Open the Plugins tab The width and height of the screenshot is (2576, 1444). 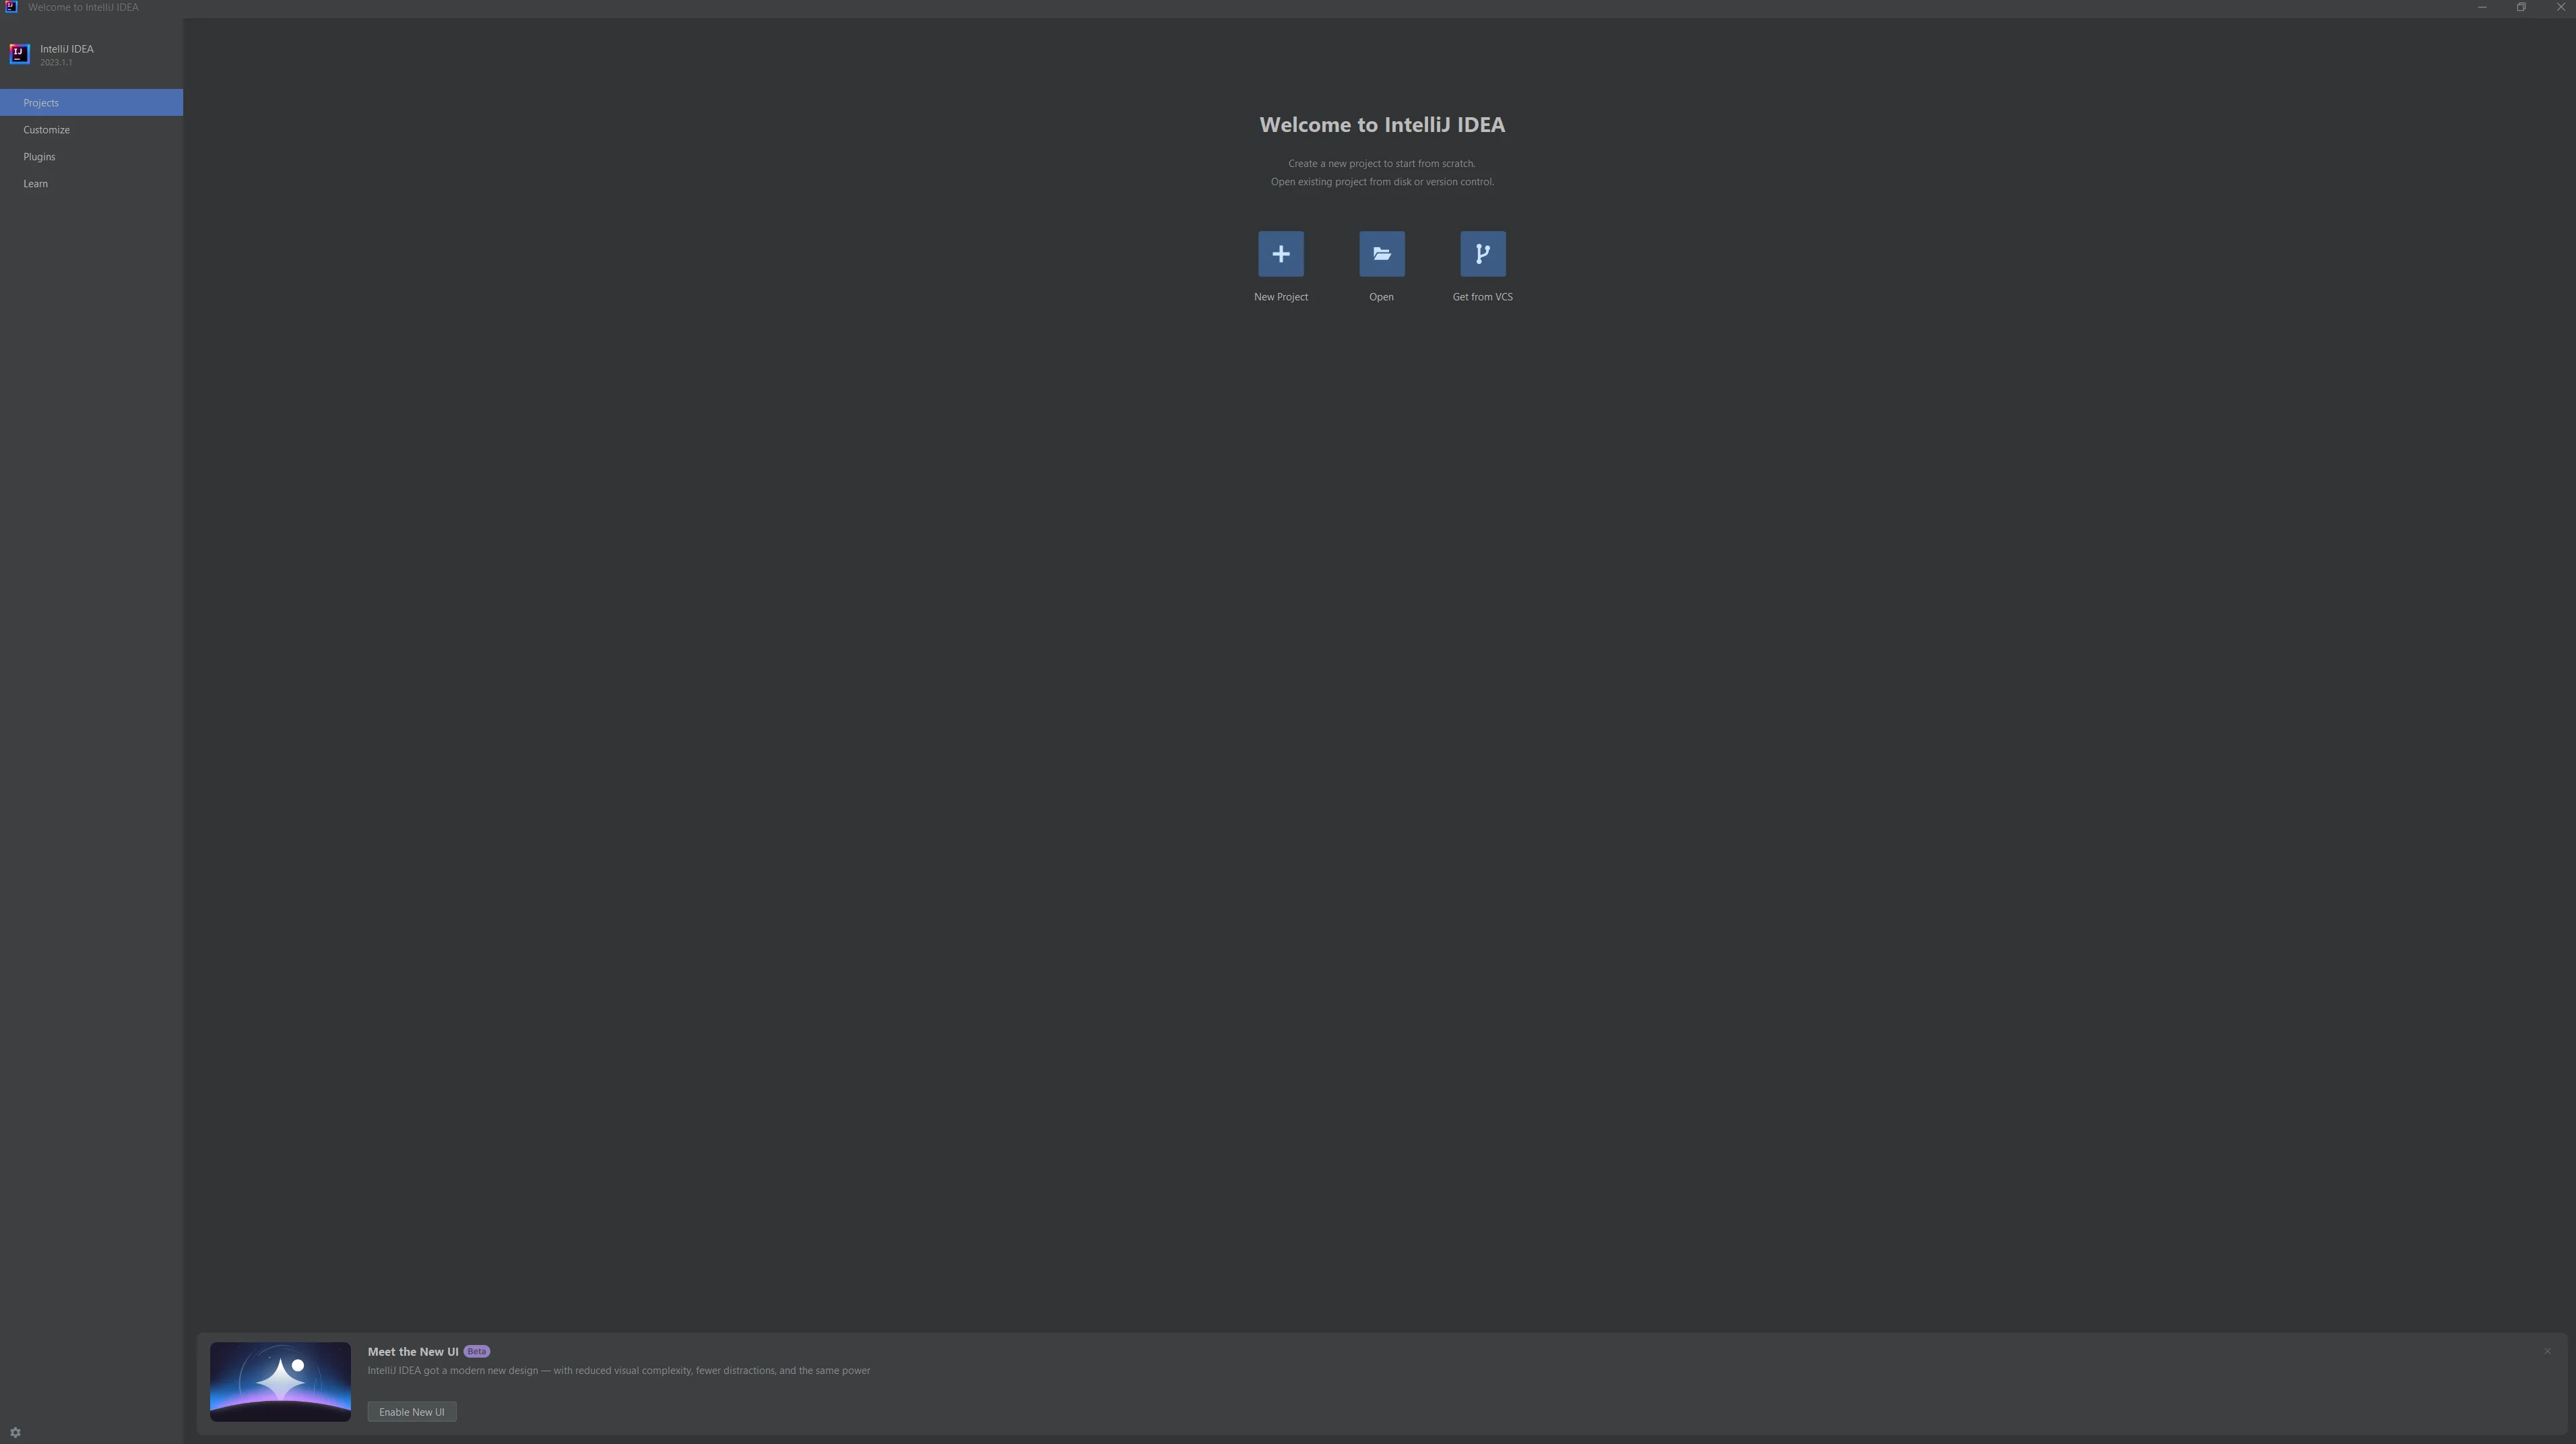(91, 156)
